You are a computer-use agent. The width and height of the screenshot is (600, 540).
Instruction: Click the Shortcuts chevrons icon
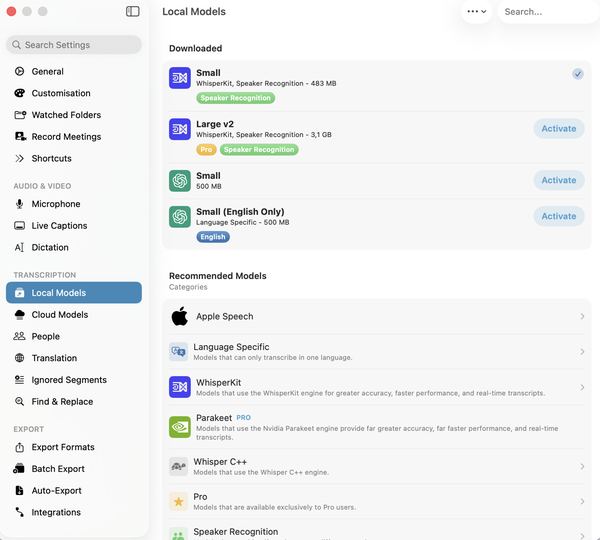[20, 158]
